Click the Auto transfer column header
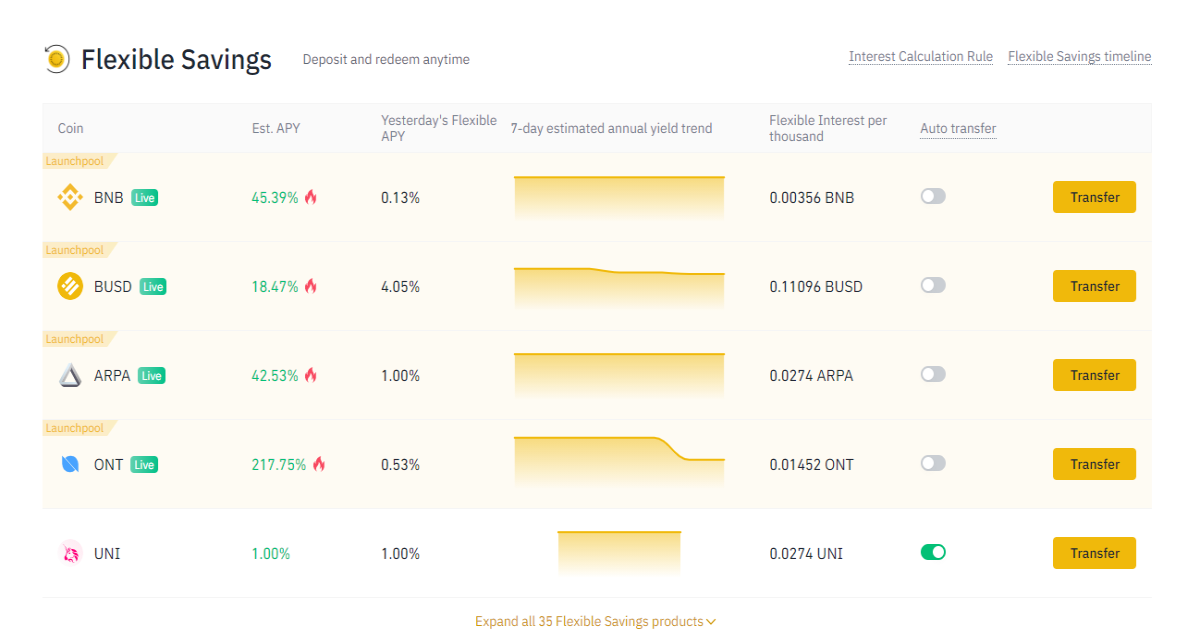This screenshot has height=644, width=1200. (958, 128)
